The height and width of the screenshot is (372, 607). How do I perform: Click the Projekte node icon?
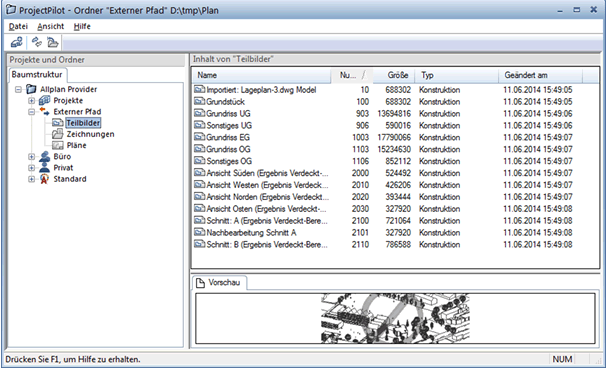pos(45,101)
